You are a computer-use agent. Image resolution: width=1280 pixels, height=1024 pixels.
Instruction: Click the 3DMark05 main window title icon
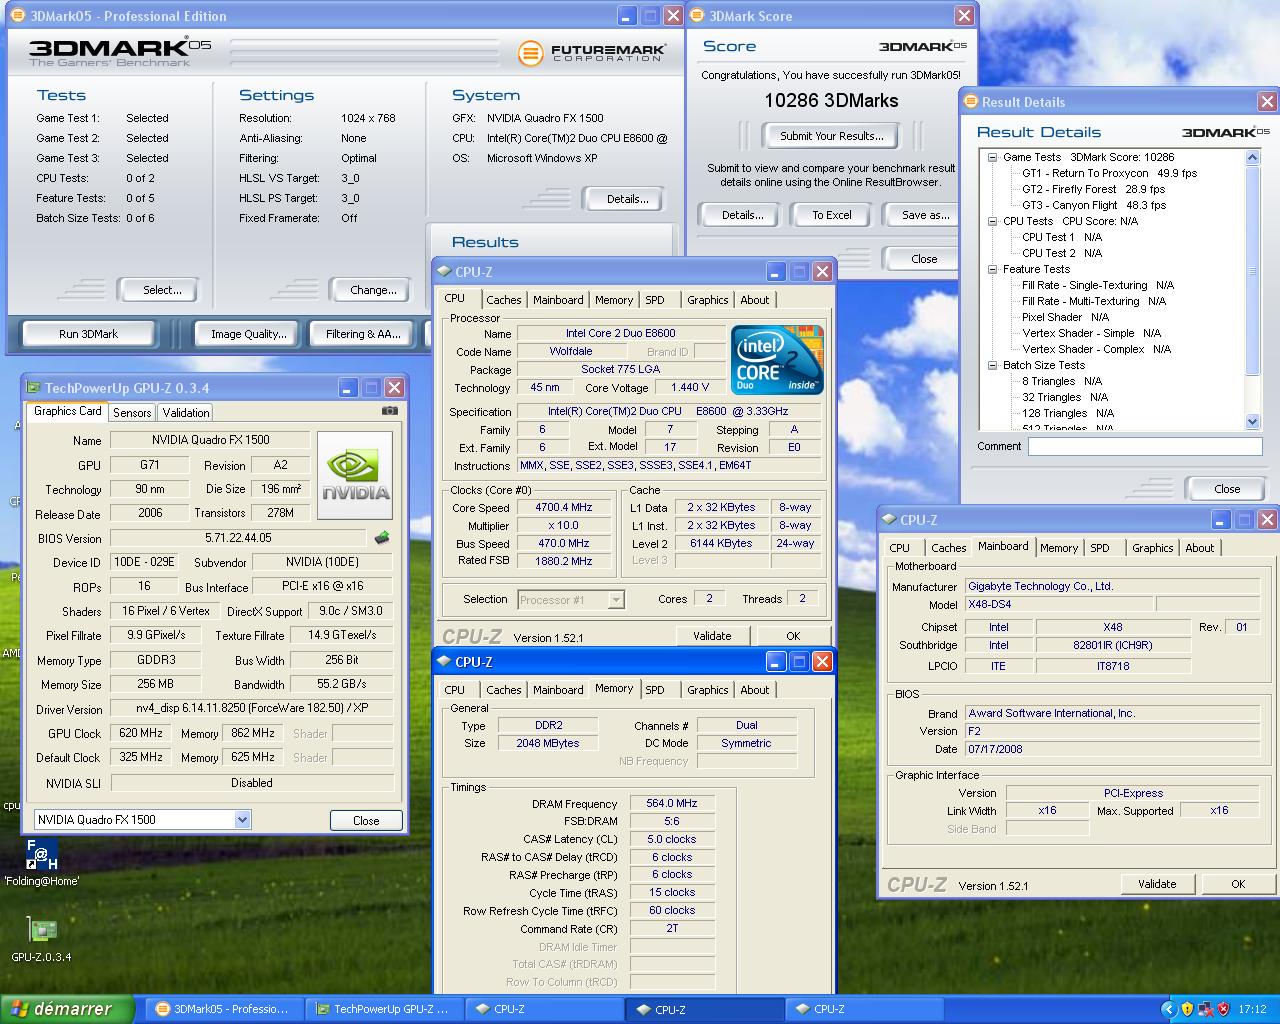click(x=18, y=16)
